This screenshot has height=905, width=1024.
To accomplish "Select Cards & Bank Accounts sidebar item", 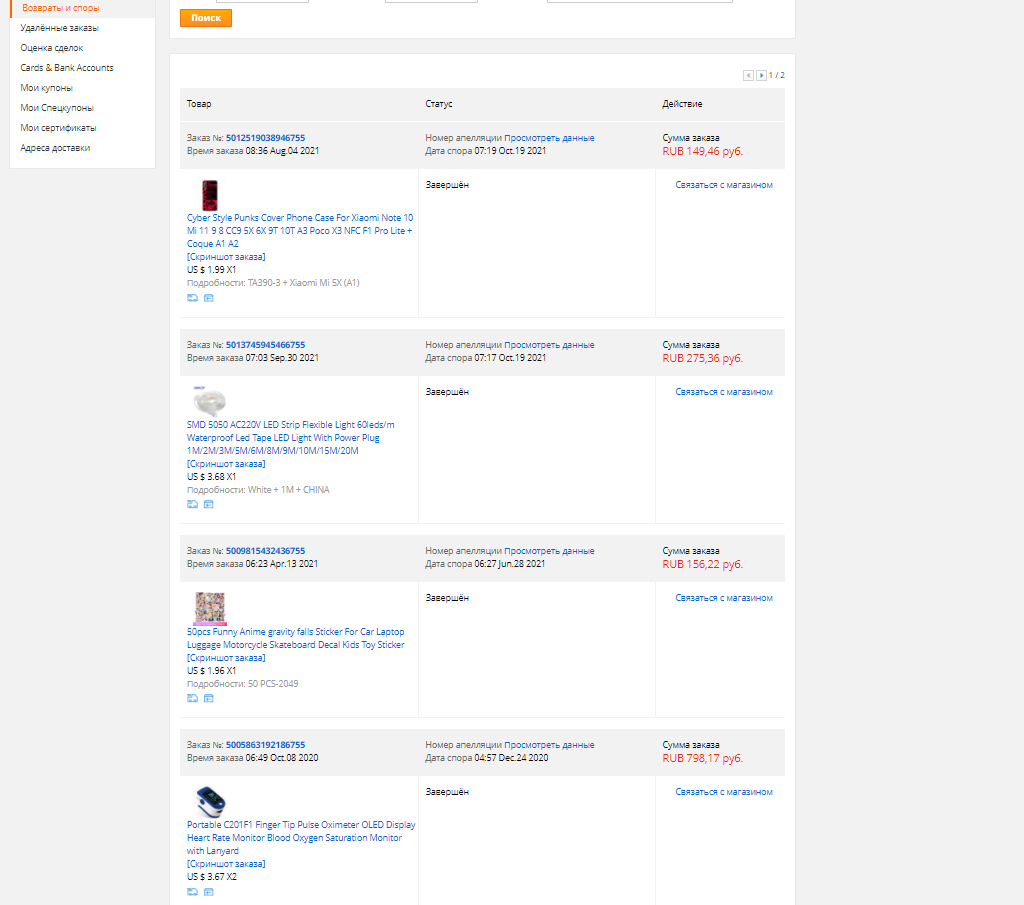I will pos(67,68).
